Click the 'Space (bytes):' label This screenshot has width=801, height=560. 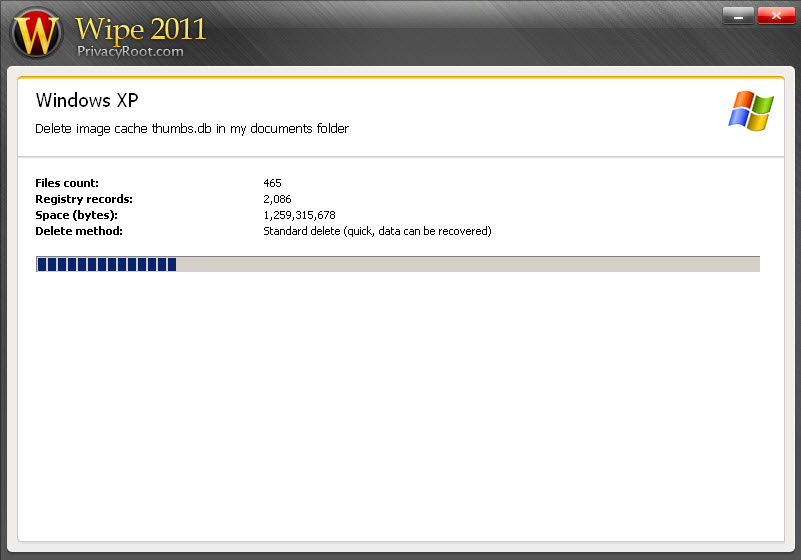[76, 215]
